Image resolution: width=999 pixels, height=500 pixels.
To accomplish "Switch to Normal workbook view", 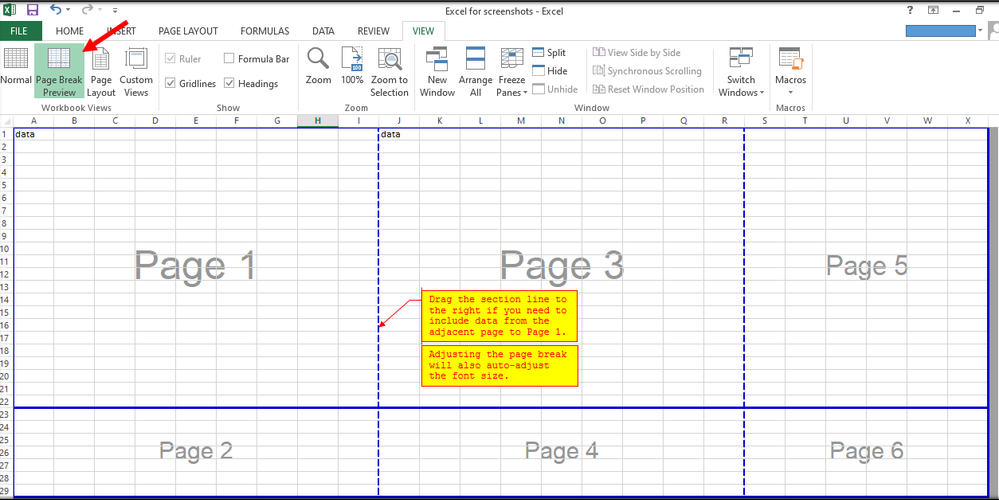I will pos(16,67).
